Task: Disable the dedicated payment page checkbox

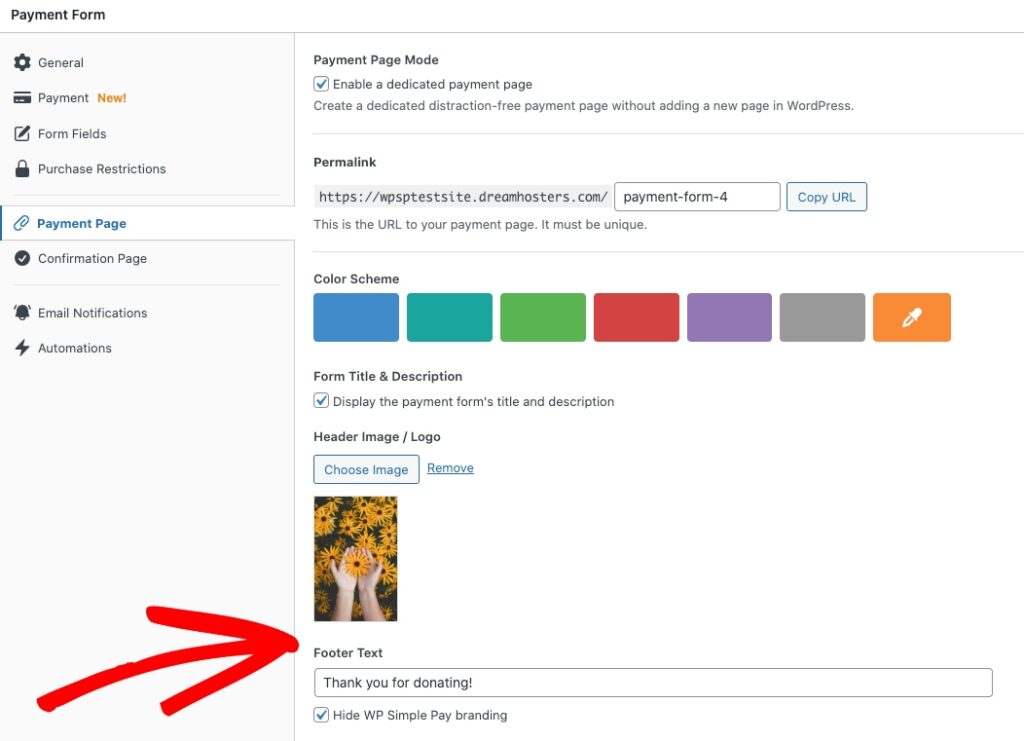Action: (x=322, y=85)
